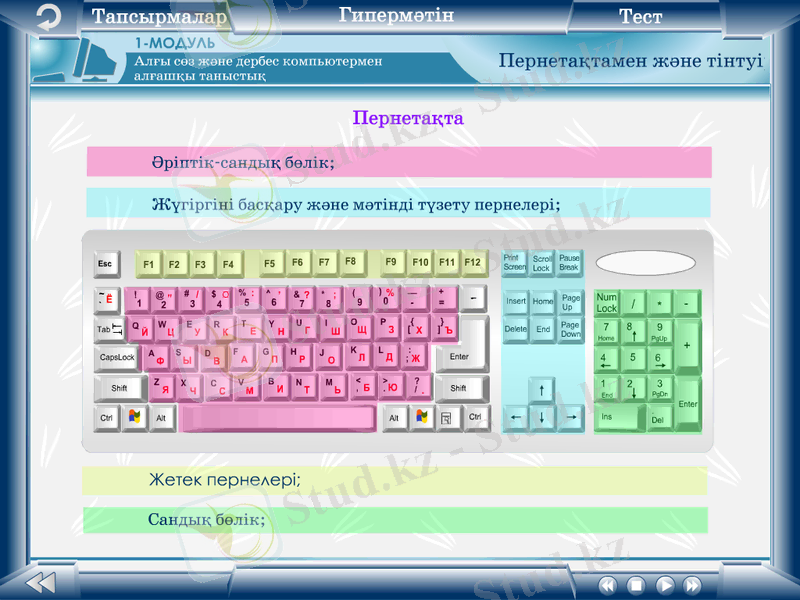Select the Жүгіргіні басқару section bar

point(398,203)
